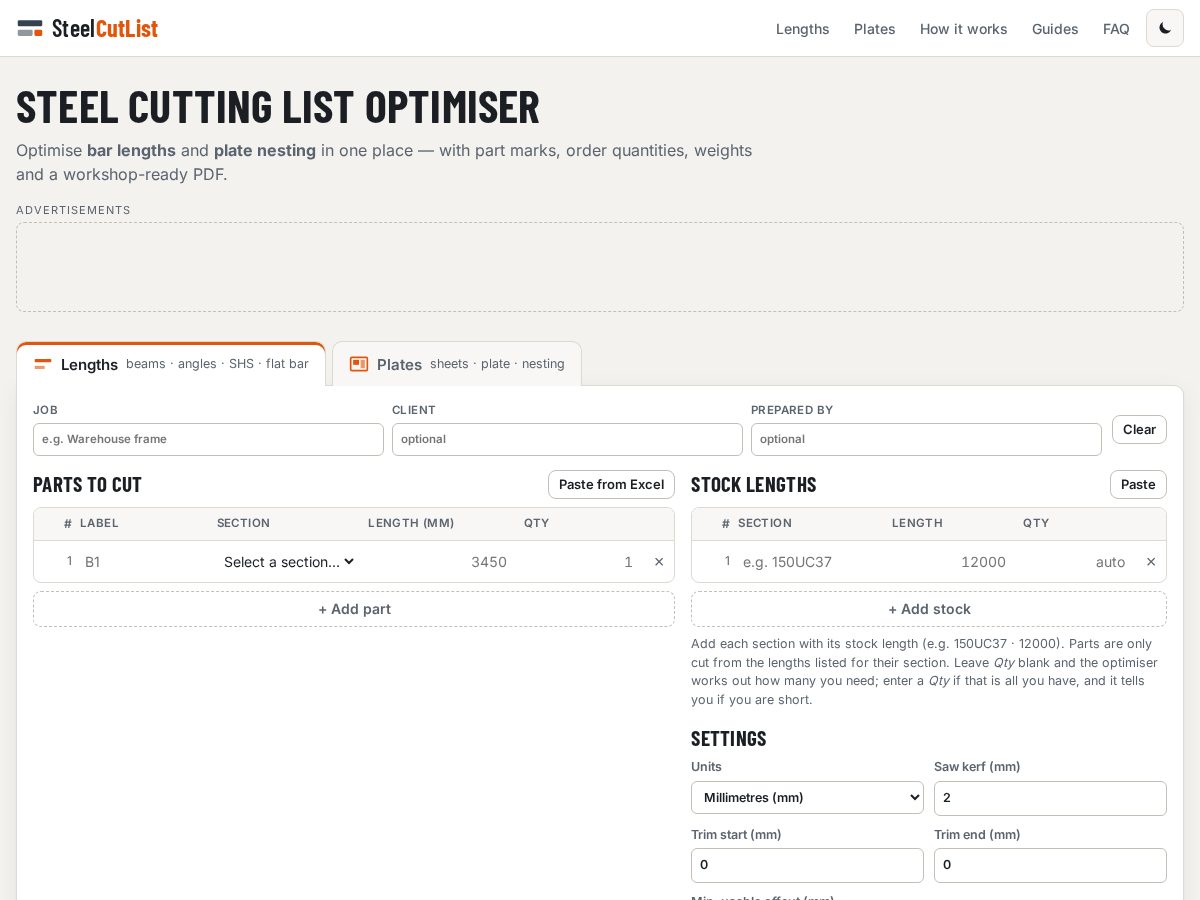Remove stock row 1 with the × icon
Image resolution: width=1200 pixels, height=900 pixels.
(x=1151, y=562)
